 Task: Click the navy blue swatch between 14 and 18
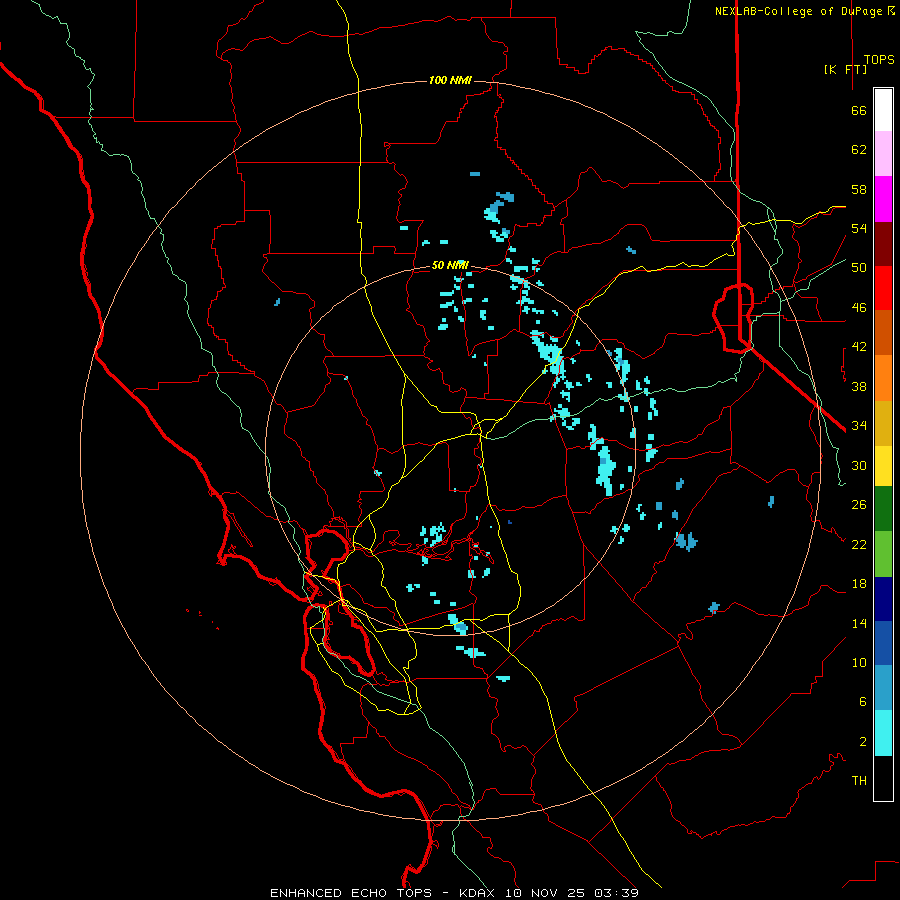click(883, 599)
